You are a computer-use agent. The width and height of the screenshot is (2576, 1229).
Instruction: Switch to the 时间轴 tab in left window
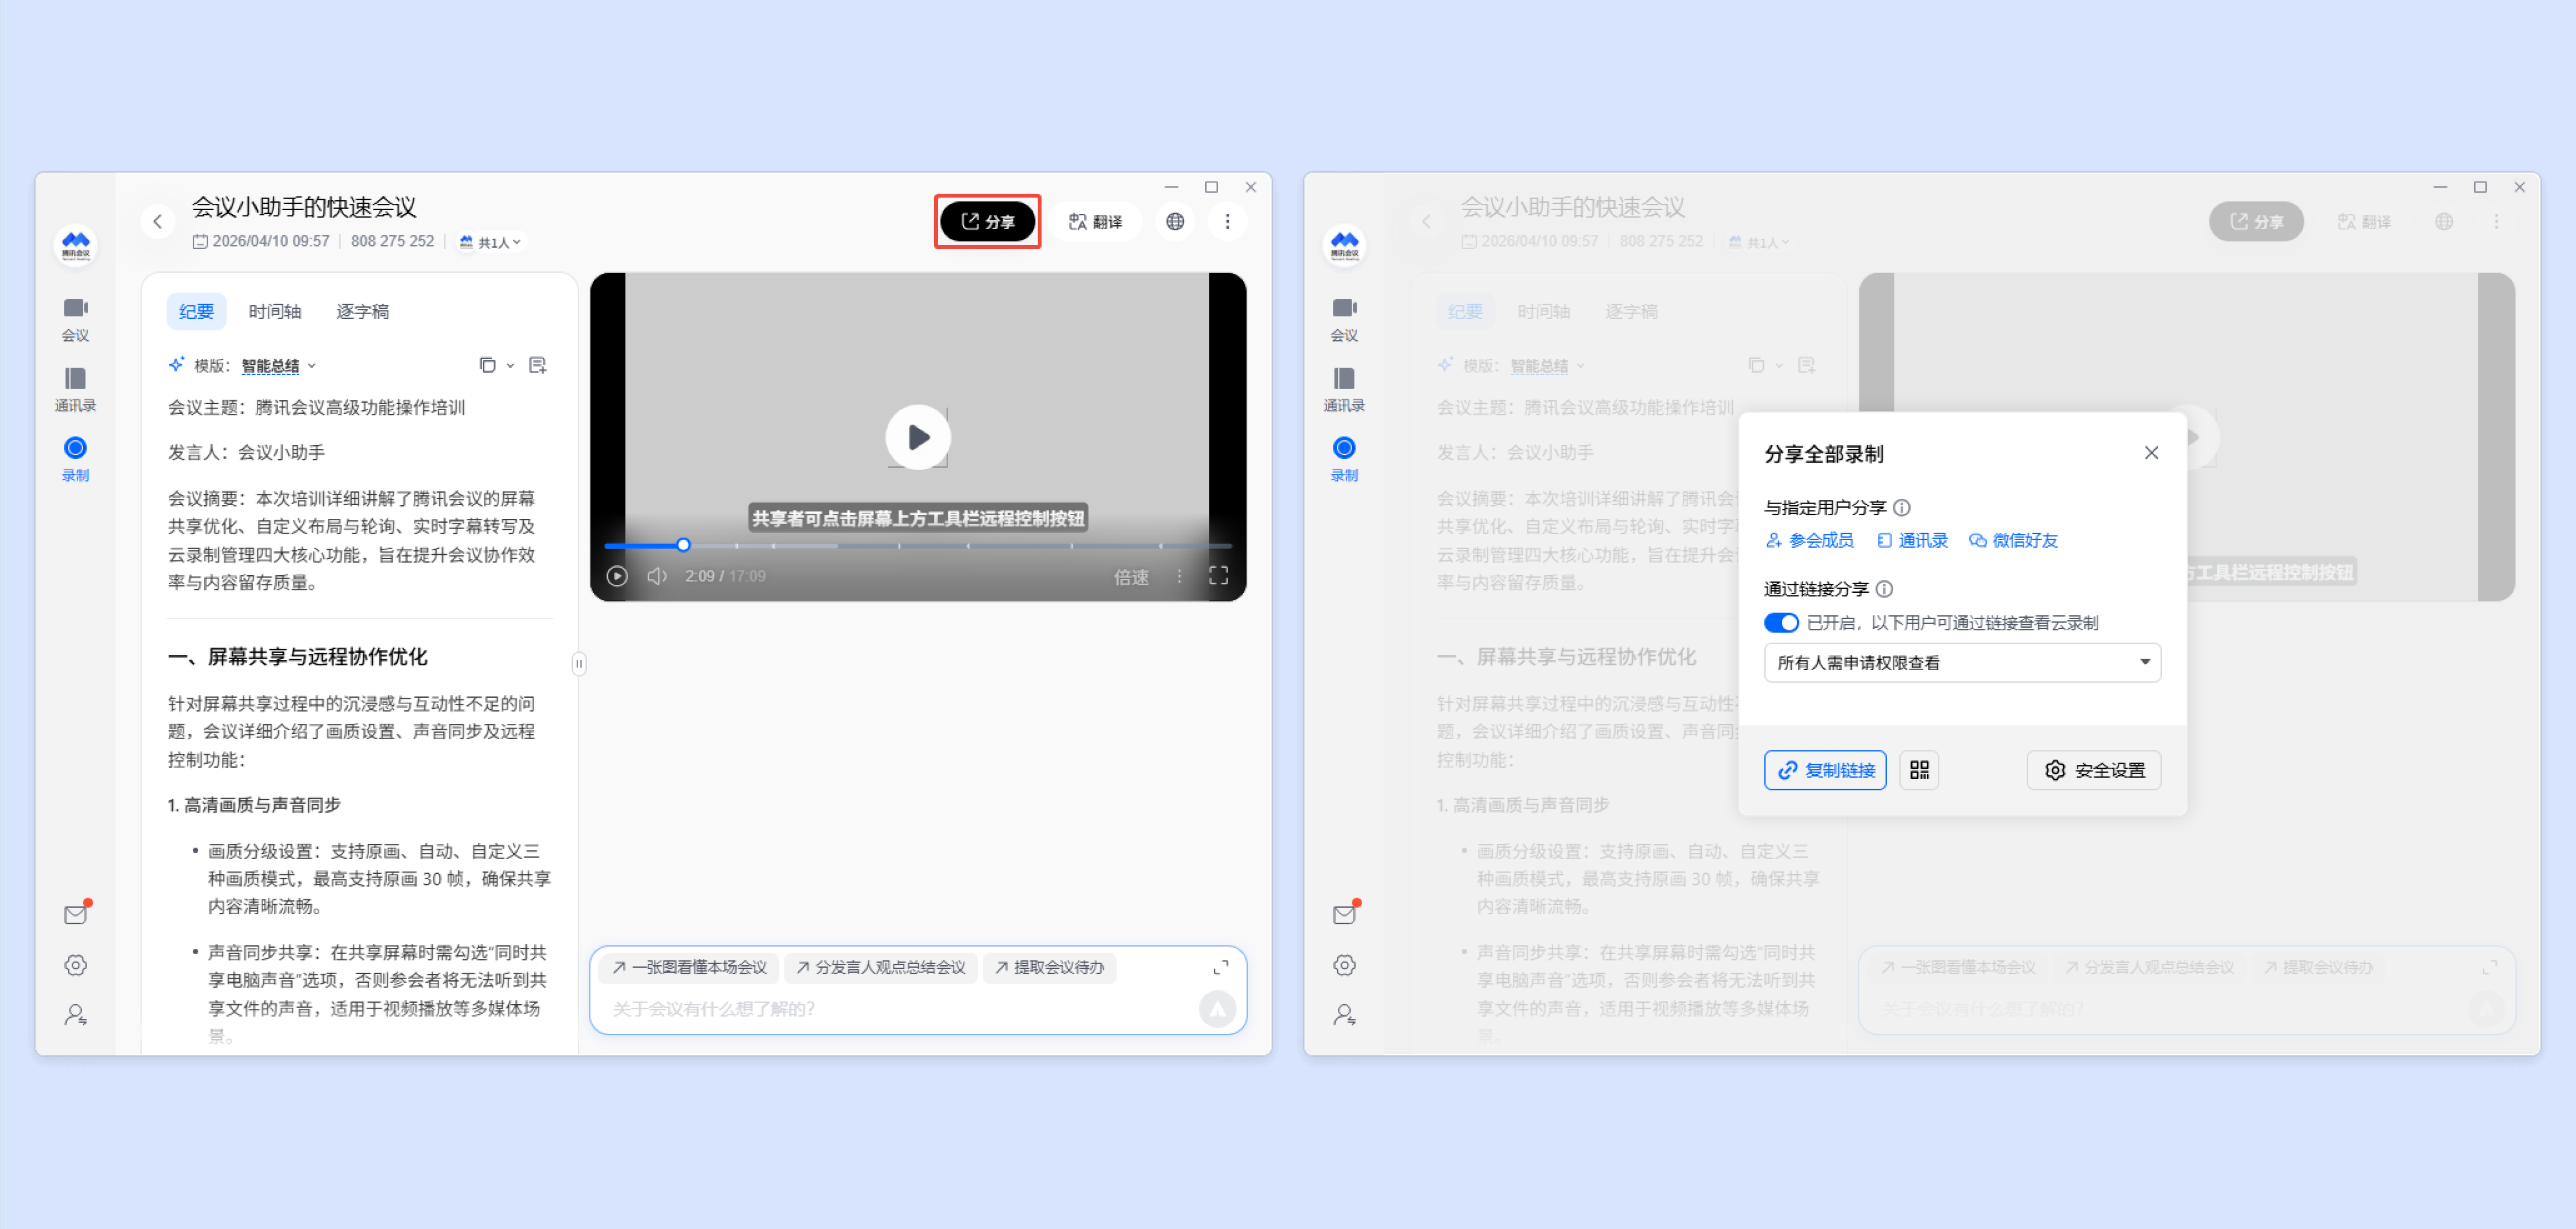click(274, 311)
